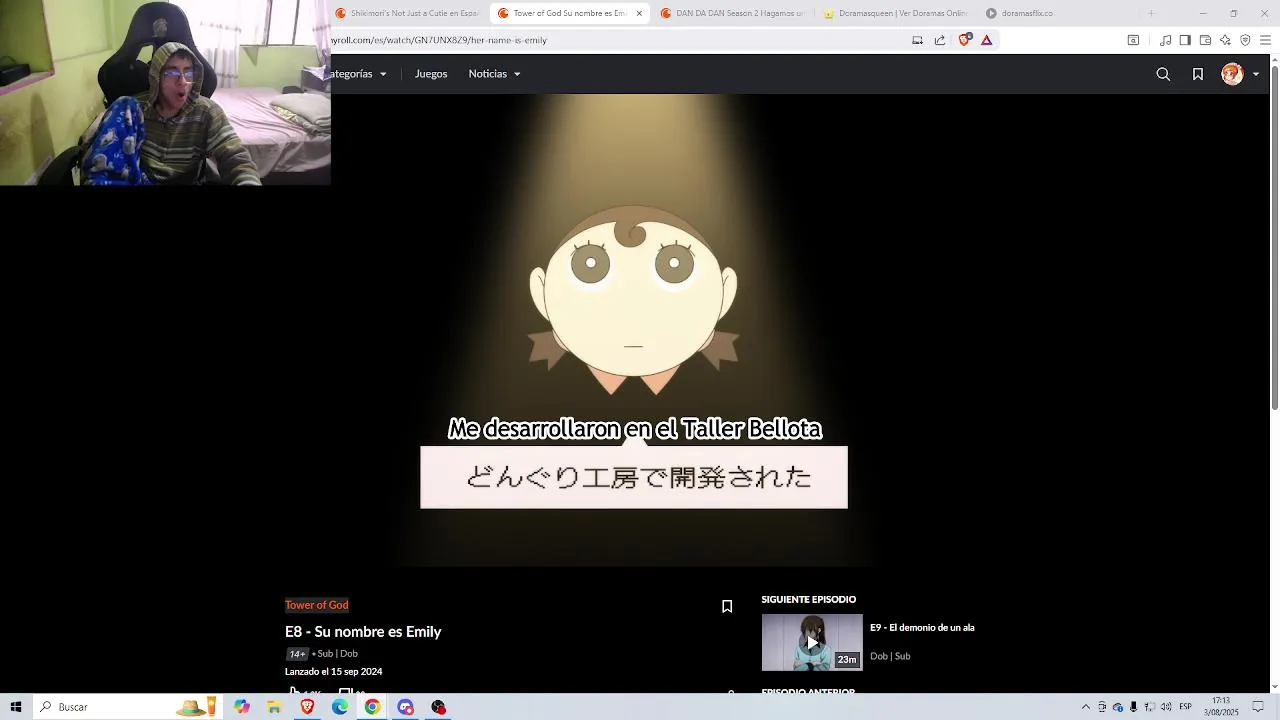Open the Brave Wallet icon
This screenshot has width=1280, height=720.
(x=1205, y=40)
